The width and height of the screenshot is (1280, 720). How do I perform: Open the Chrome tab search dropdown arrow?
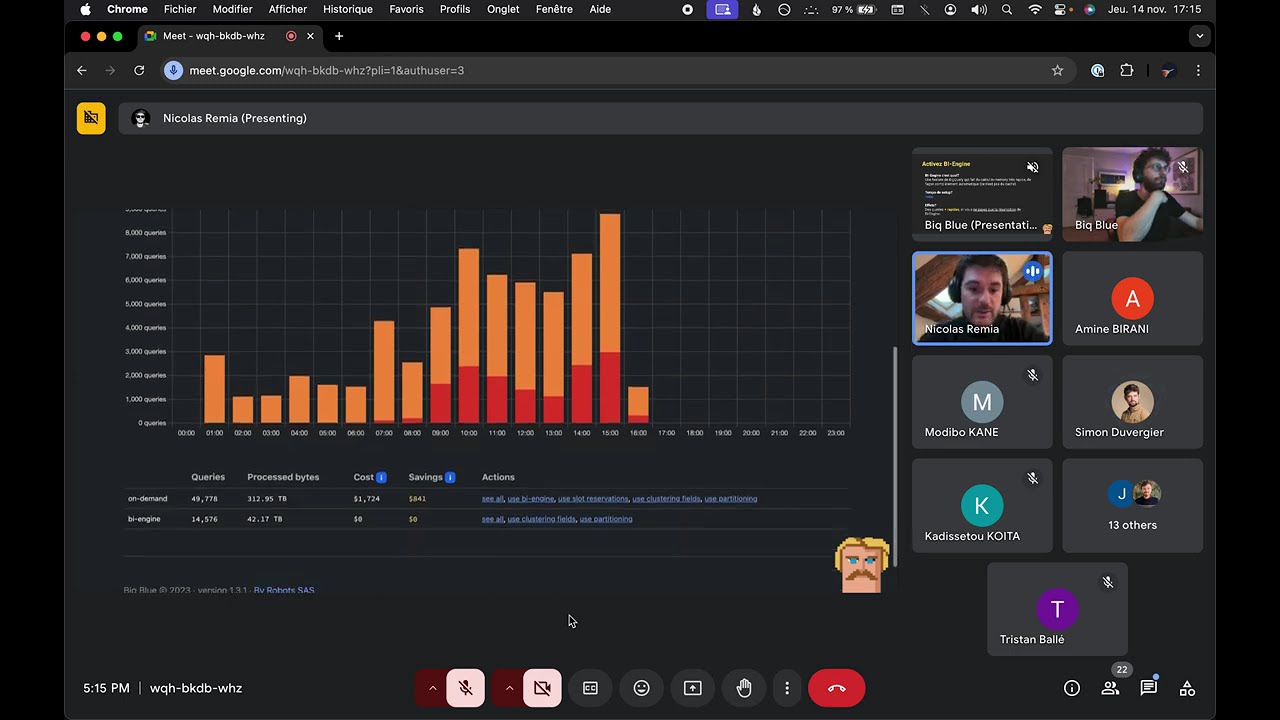(1199, 36)
